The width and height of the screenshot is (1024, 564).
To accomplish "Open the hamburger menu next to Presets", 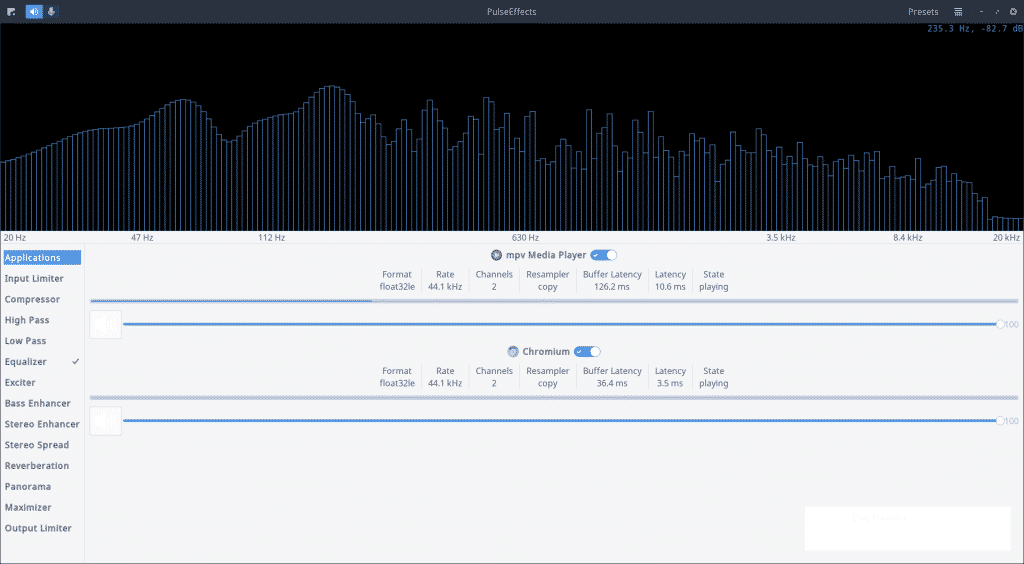I will pos(958,12).
